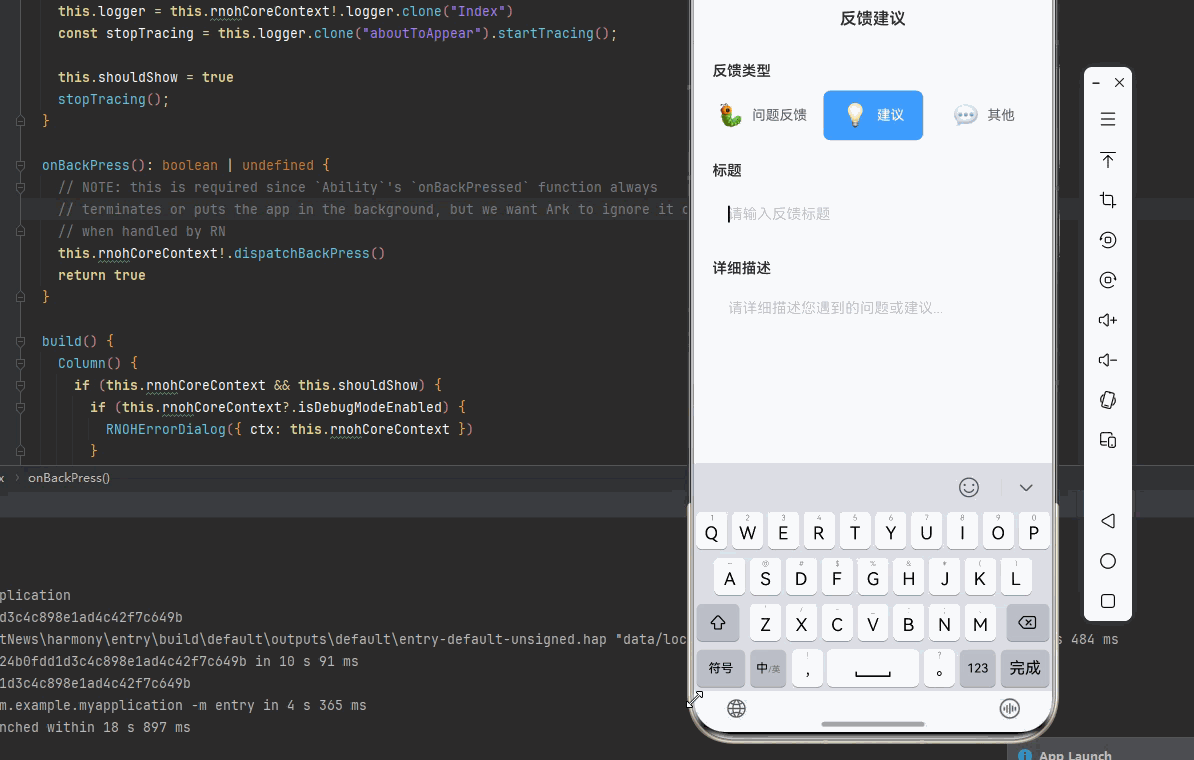Tap the E key

pyautogui.click(x=783, y=532)
